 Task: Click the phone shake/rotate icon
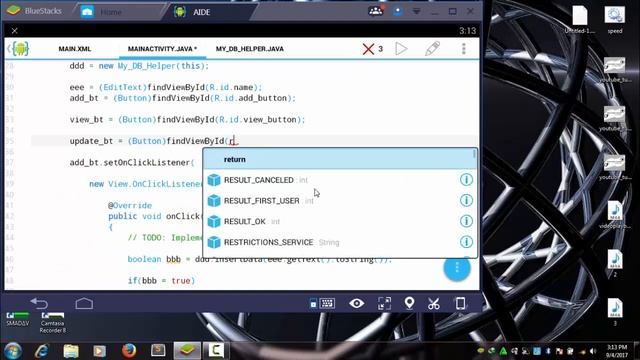click(x=460, y=303)
